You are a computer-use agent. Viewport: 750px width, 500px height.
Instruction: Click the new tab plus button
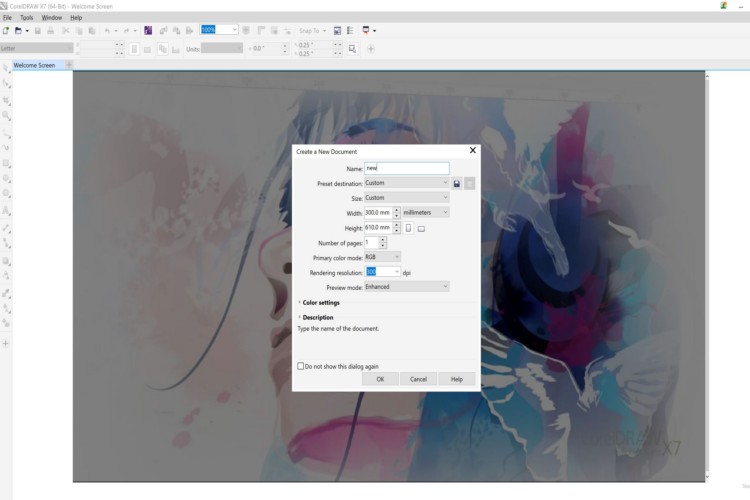click(x=69, y=65)
